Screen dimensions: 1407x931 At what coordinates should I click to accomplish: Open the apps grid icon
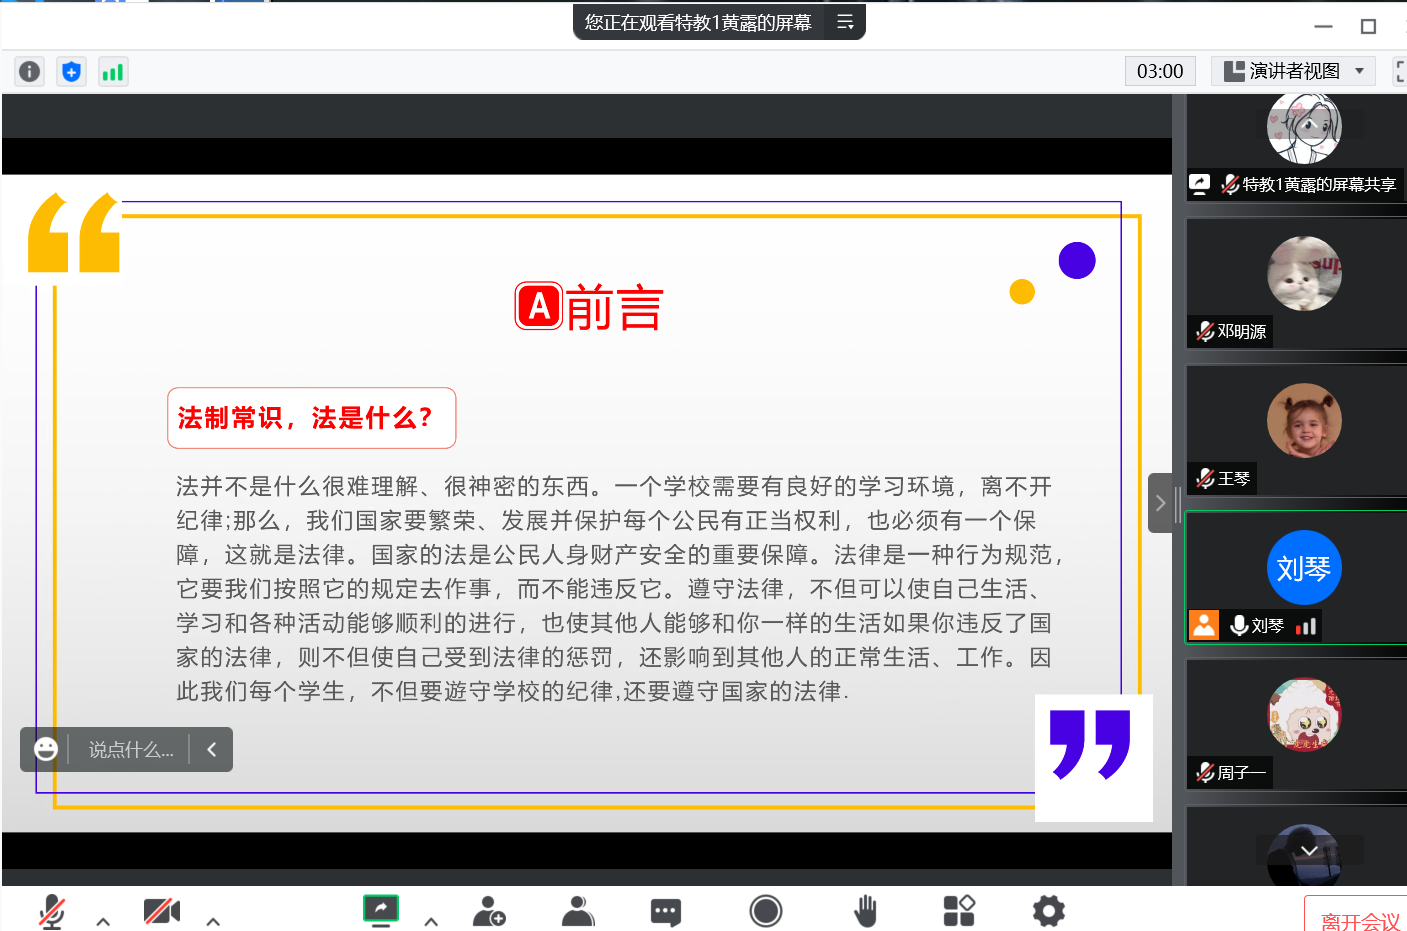(x=958, y=911)
